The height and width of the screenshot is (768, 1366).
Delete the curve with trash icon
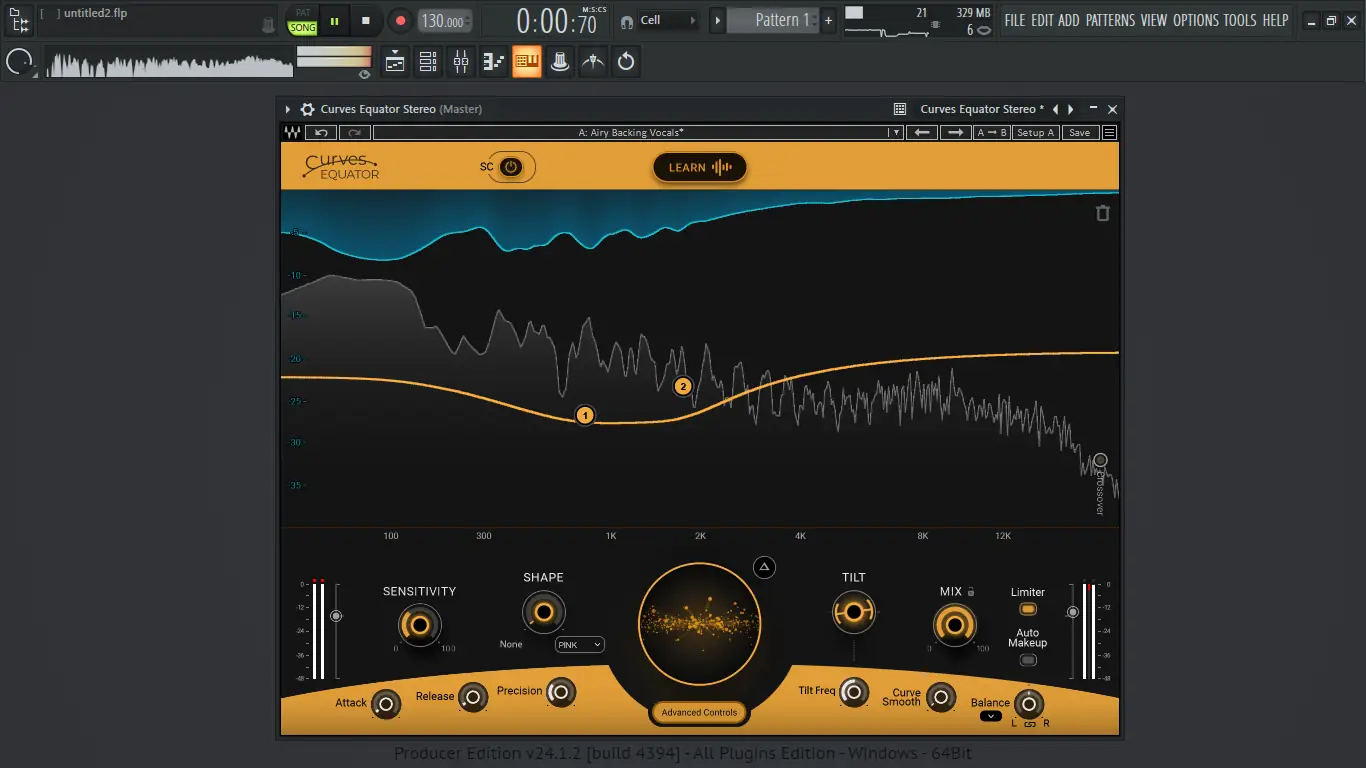1102,213
